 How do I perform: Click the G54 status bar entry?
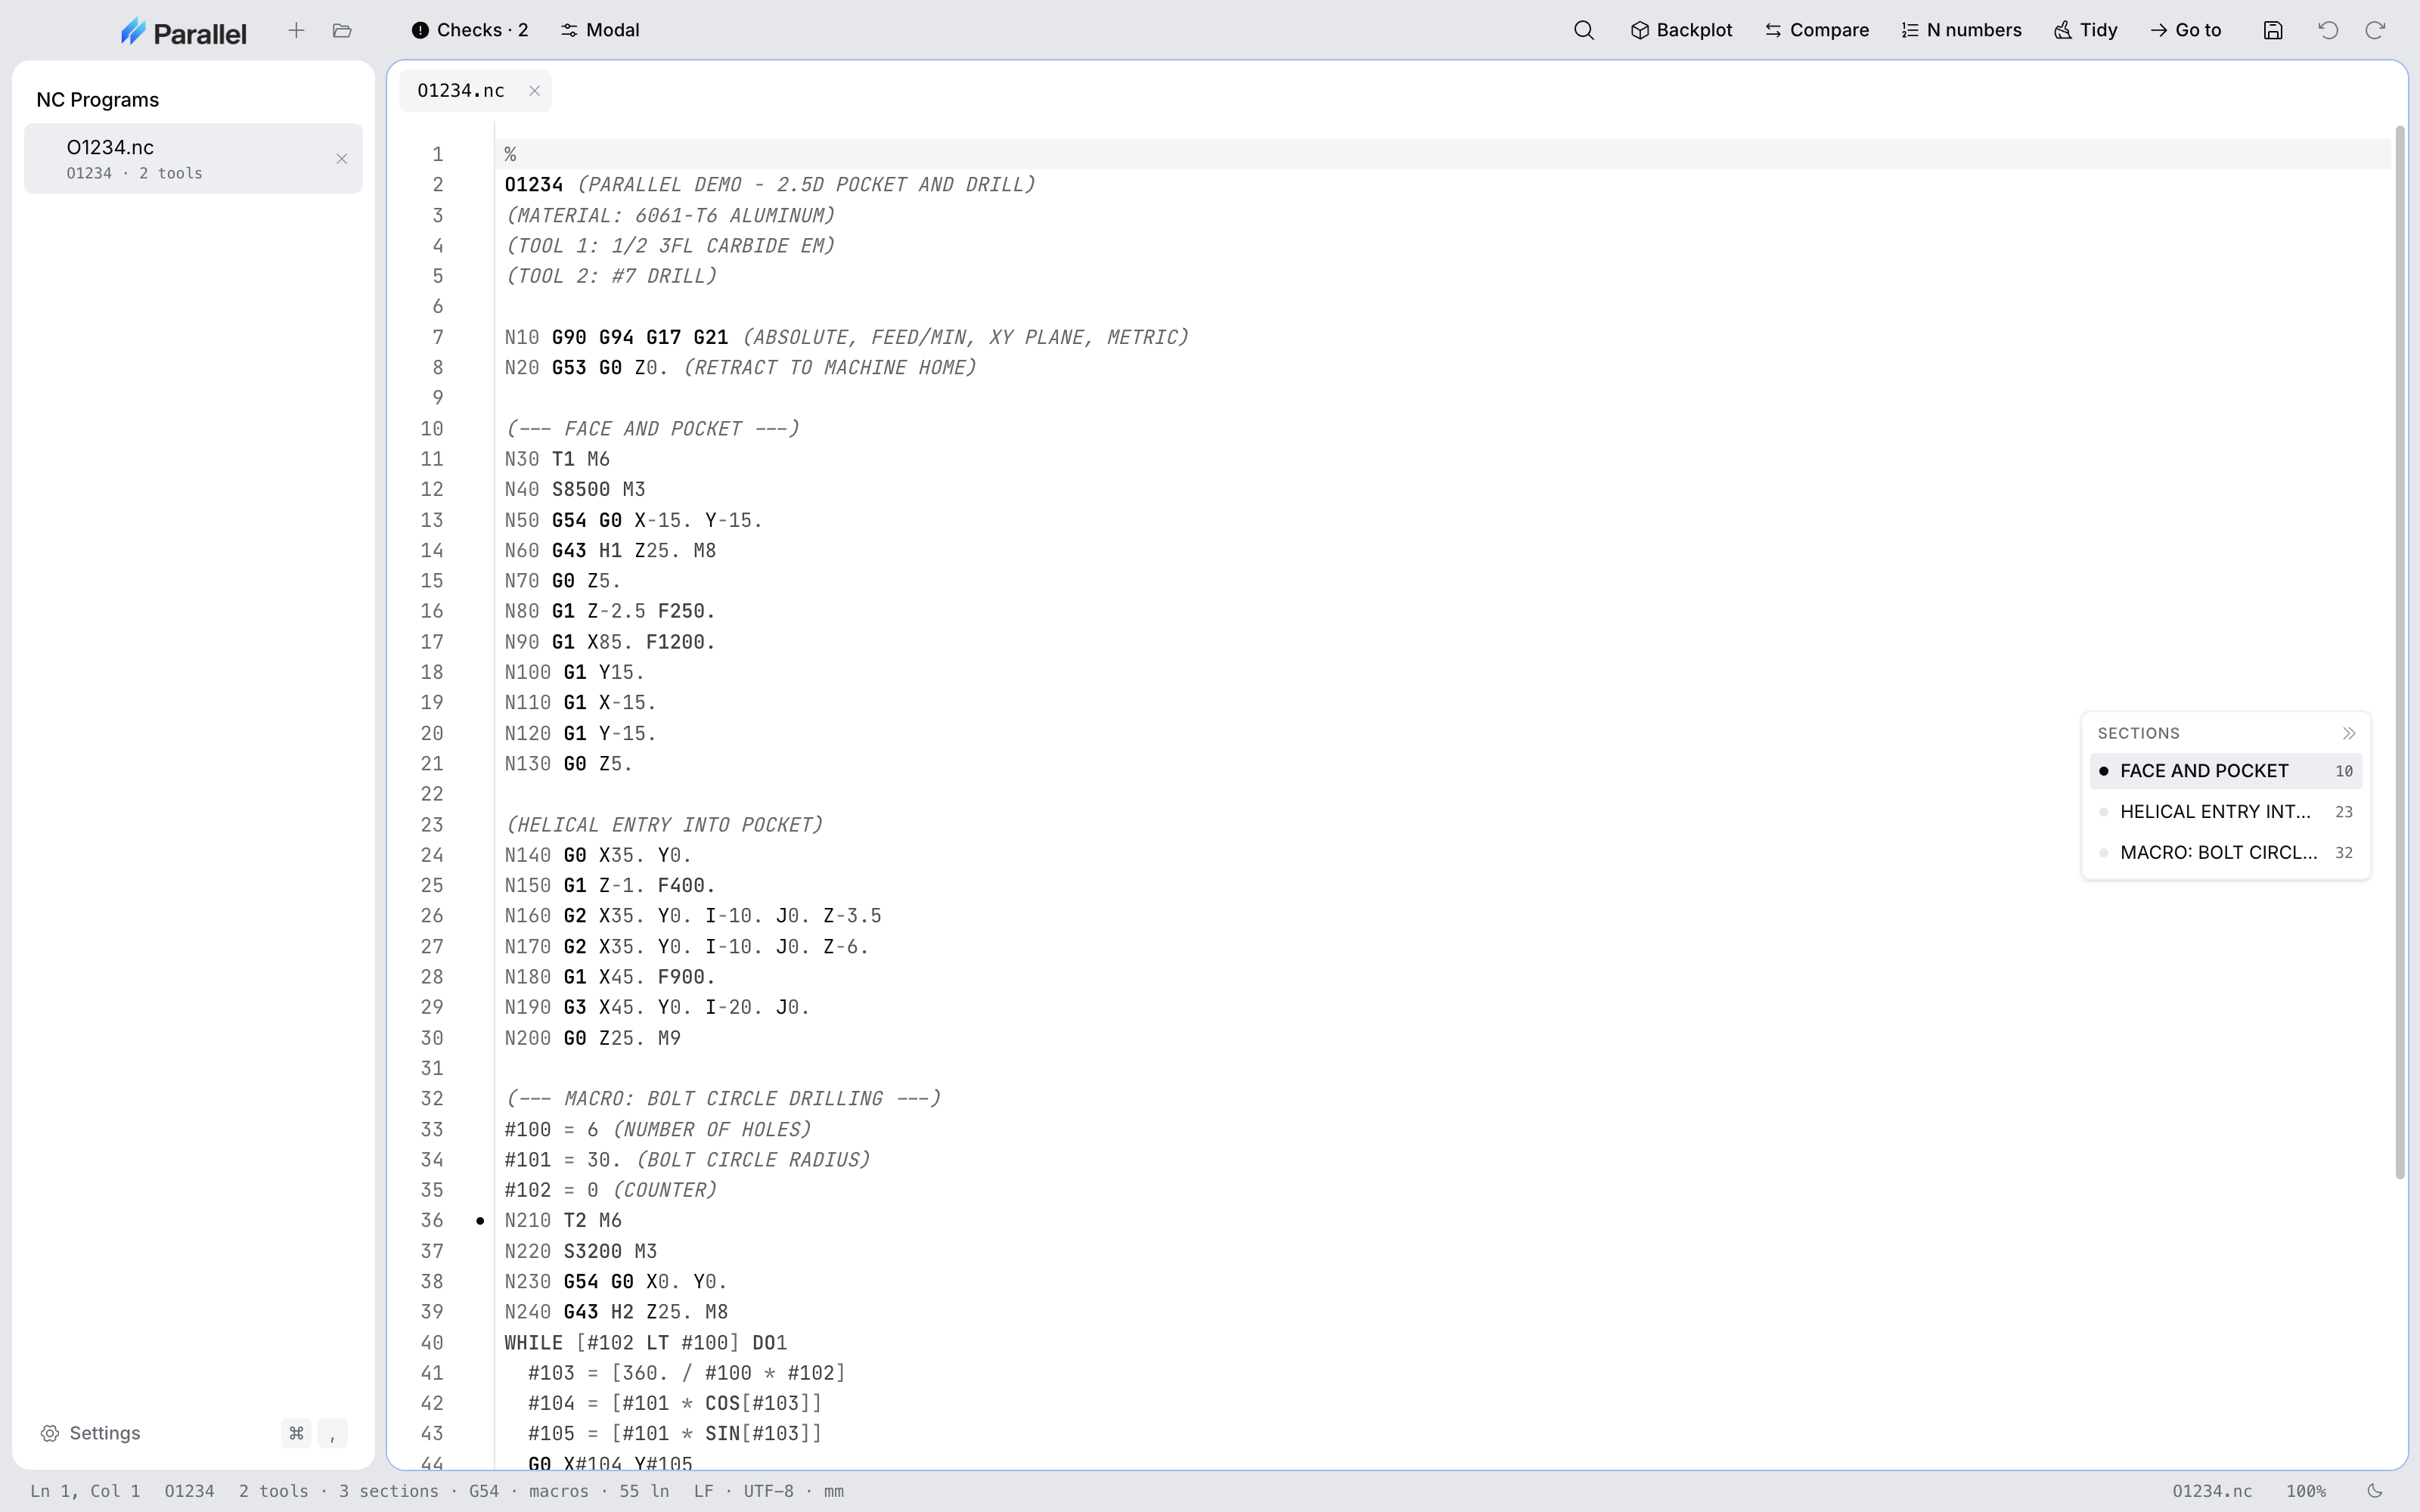[x=484, y=1491]
